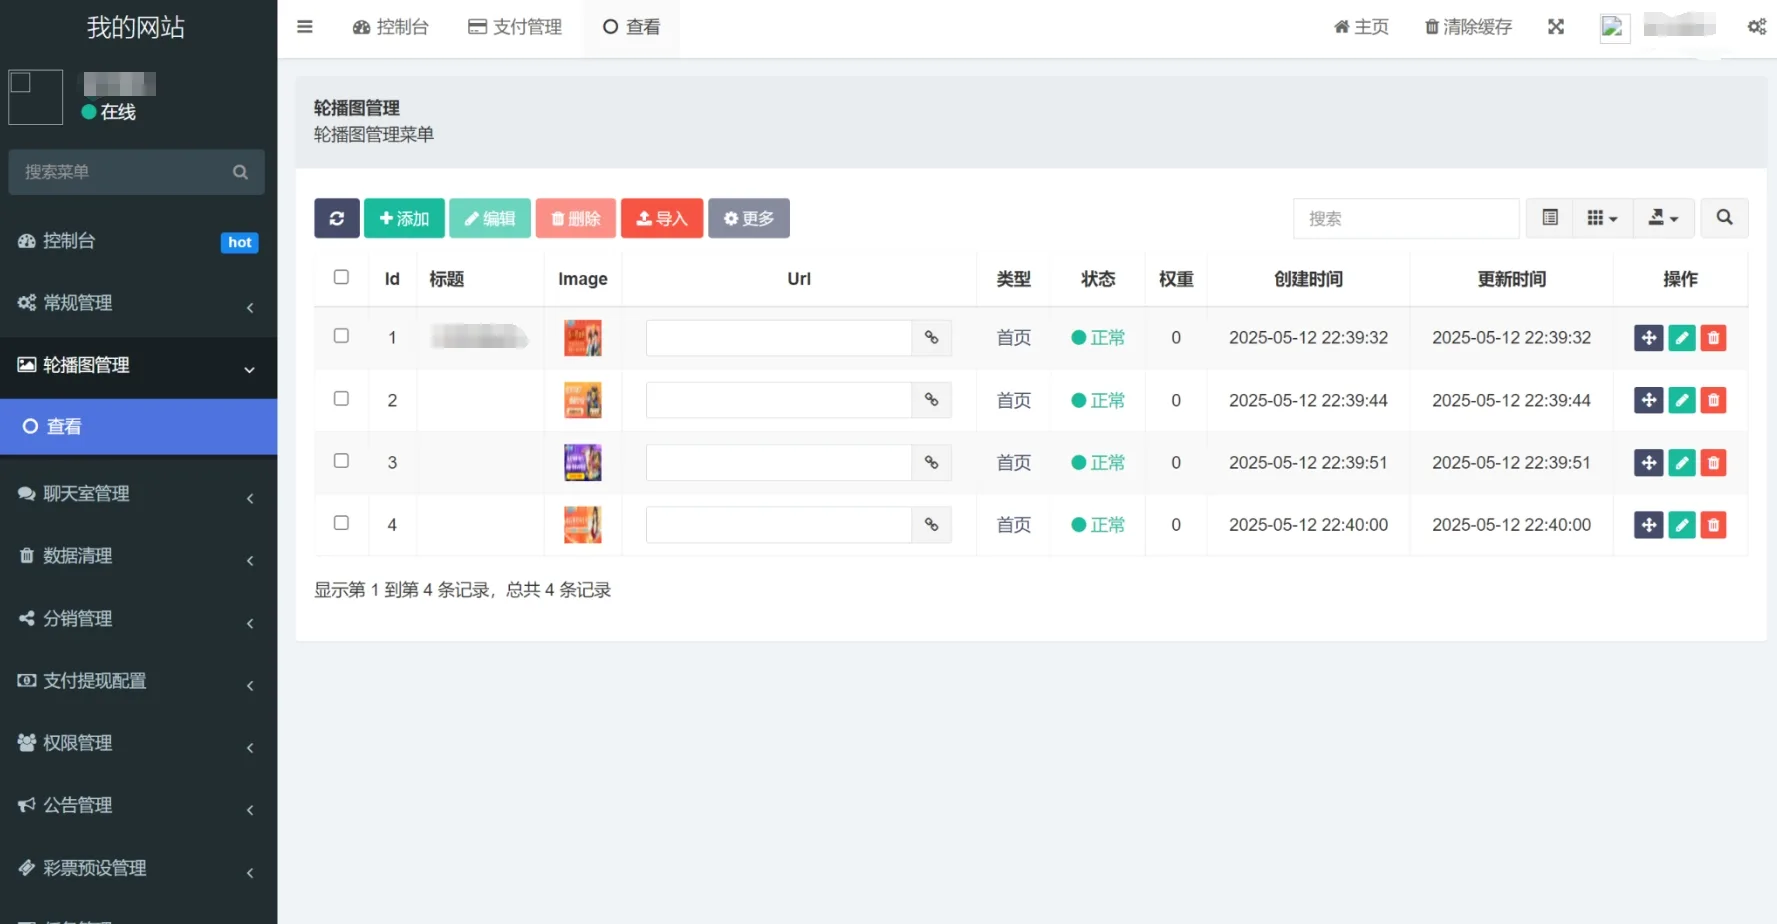This screenshot has width=1777, height=924.
Task: Open the 支付管理 tab
Action: coord(515,27)
